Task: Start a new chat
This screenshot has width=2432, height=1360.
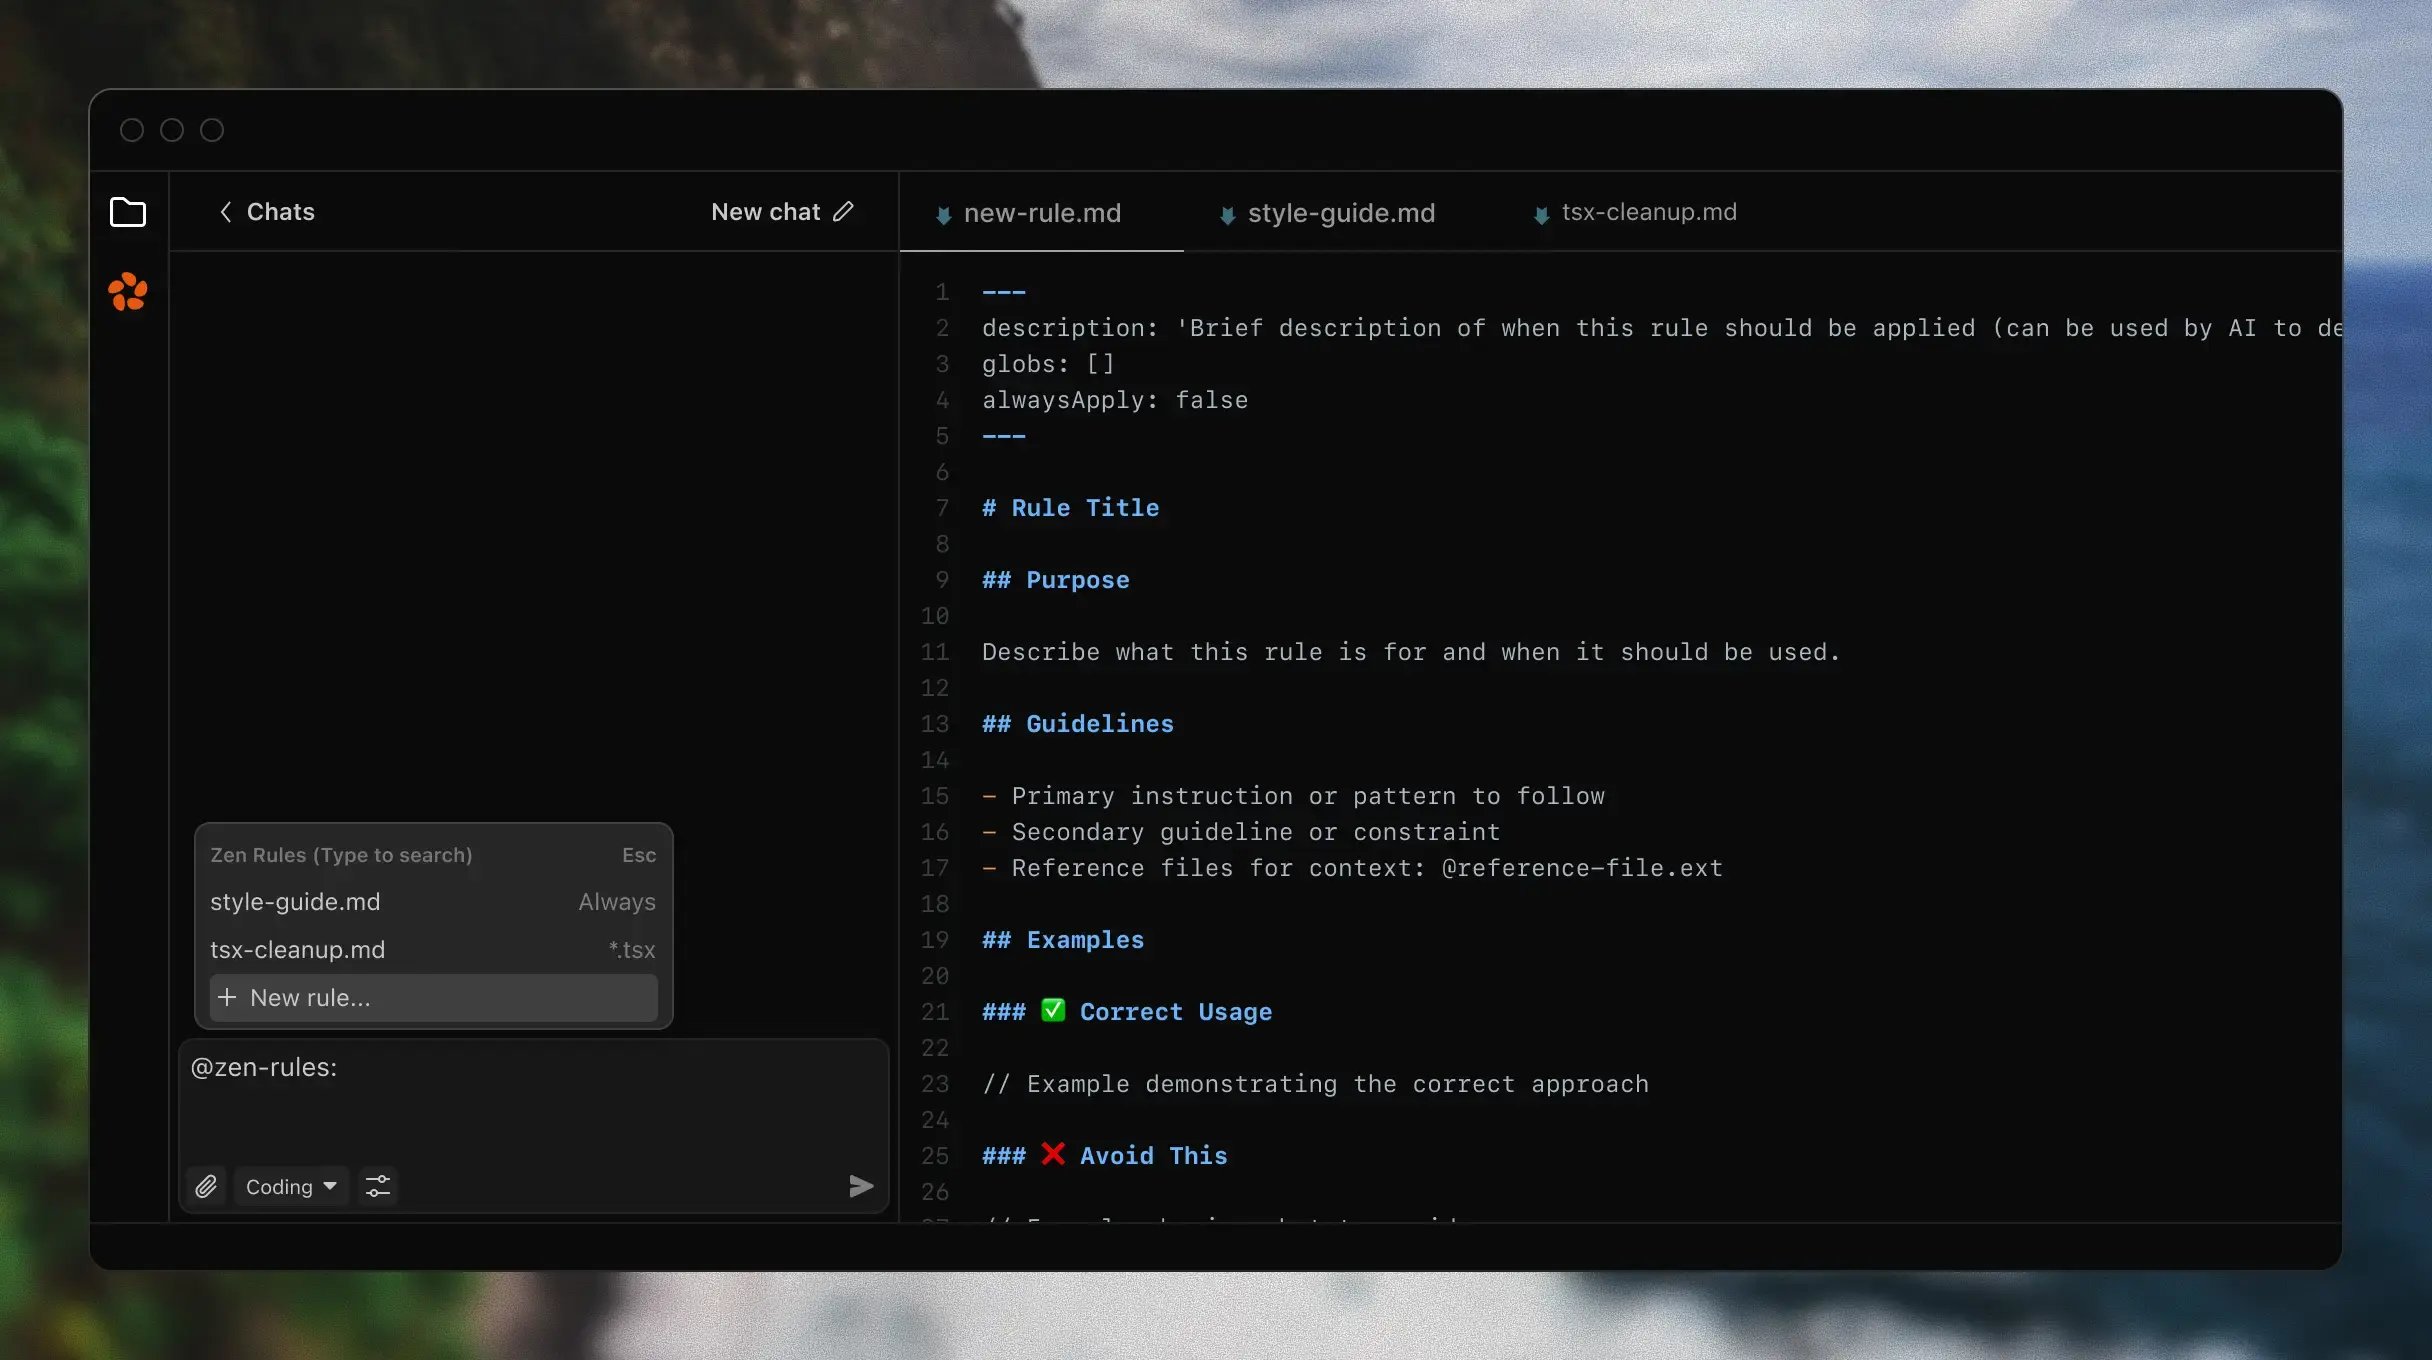Action: click(765, 211)
